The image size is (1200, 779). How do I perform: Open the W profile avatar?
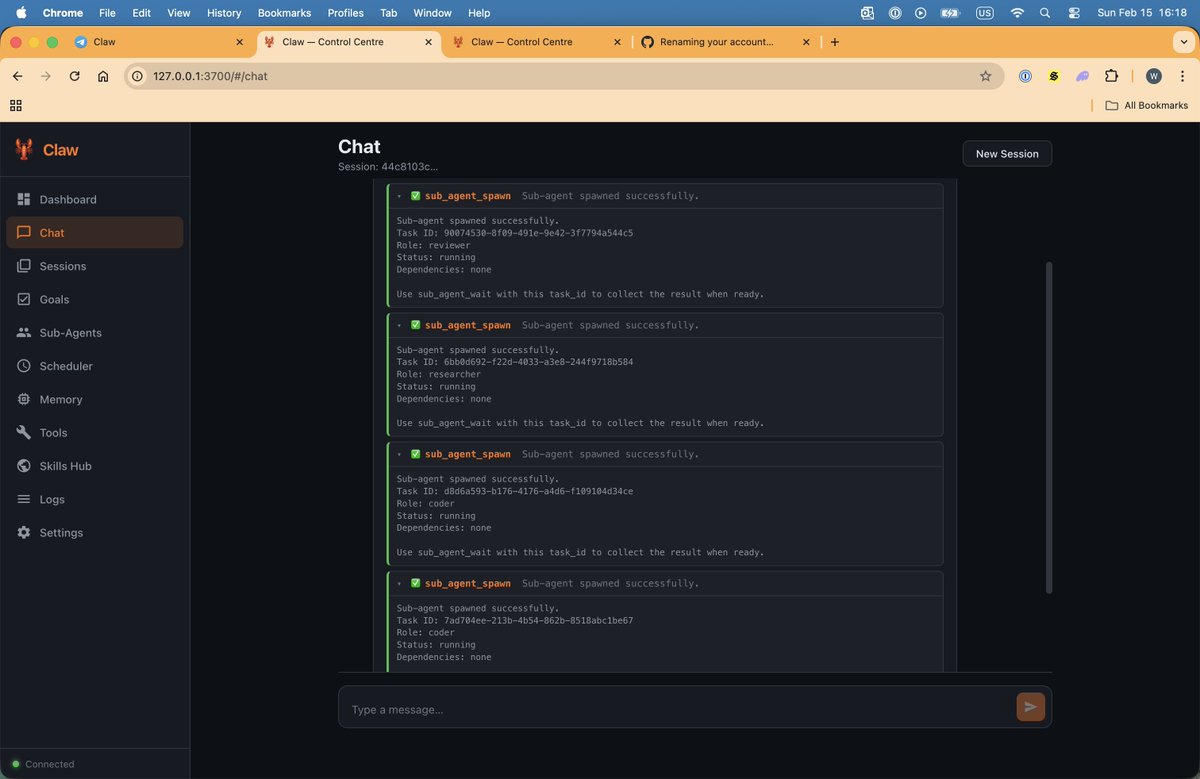coord(1153,76)
